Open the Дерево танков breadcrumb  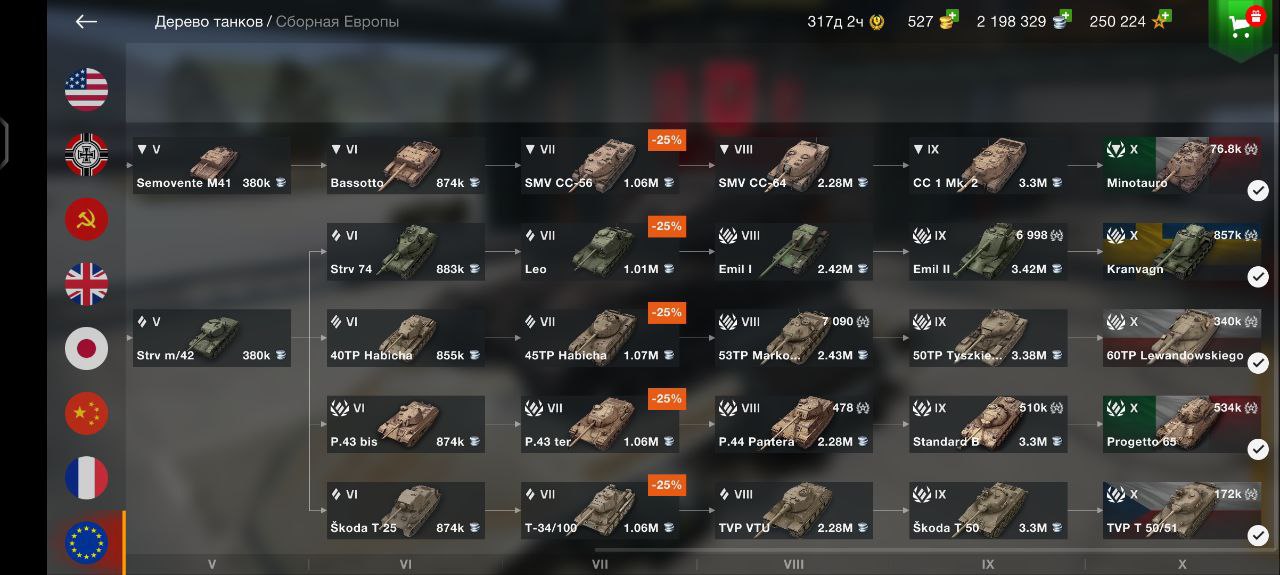(x=209, y=22)
